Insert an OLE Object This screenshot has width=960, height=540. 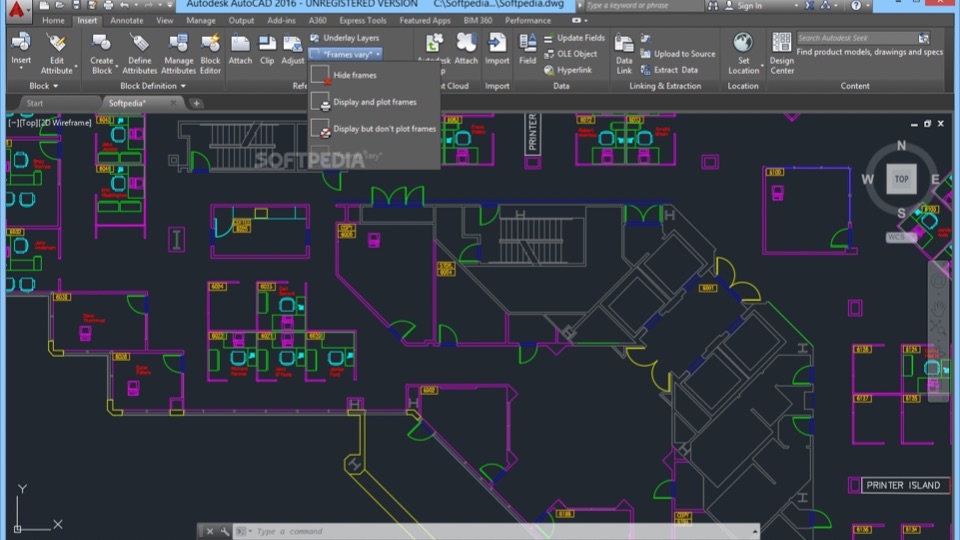(x=571, y=54)
